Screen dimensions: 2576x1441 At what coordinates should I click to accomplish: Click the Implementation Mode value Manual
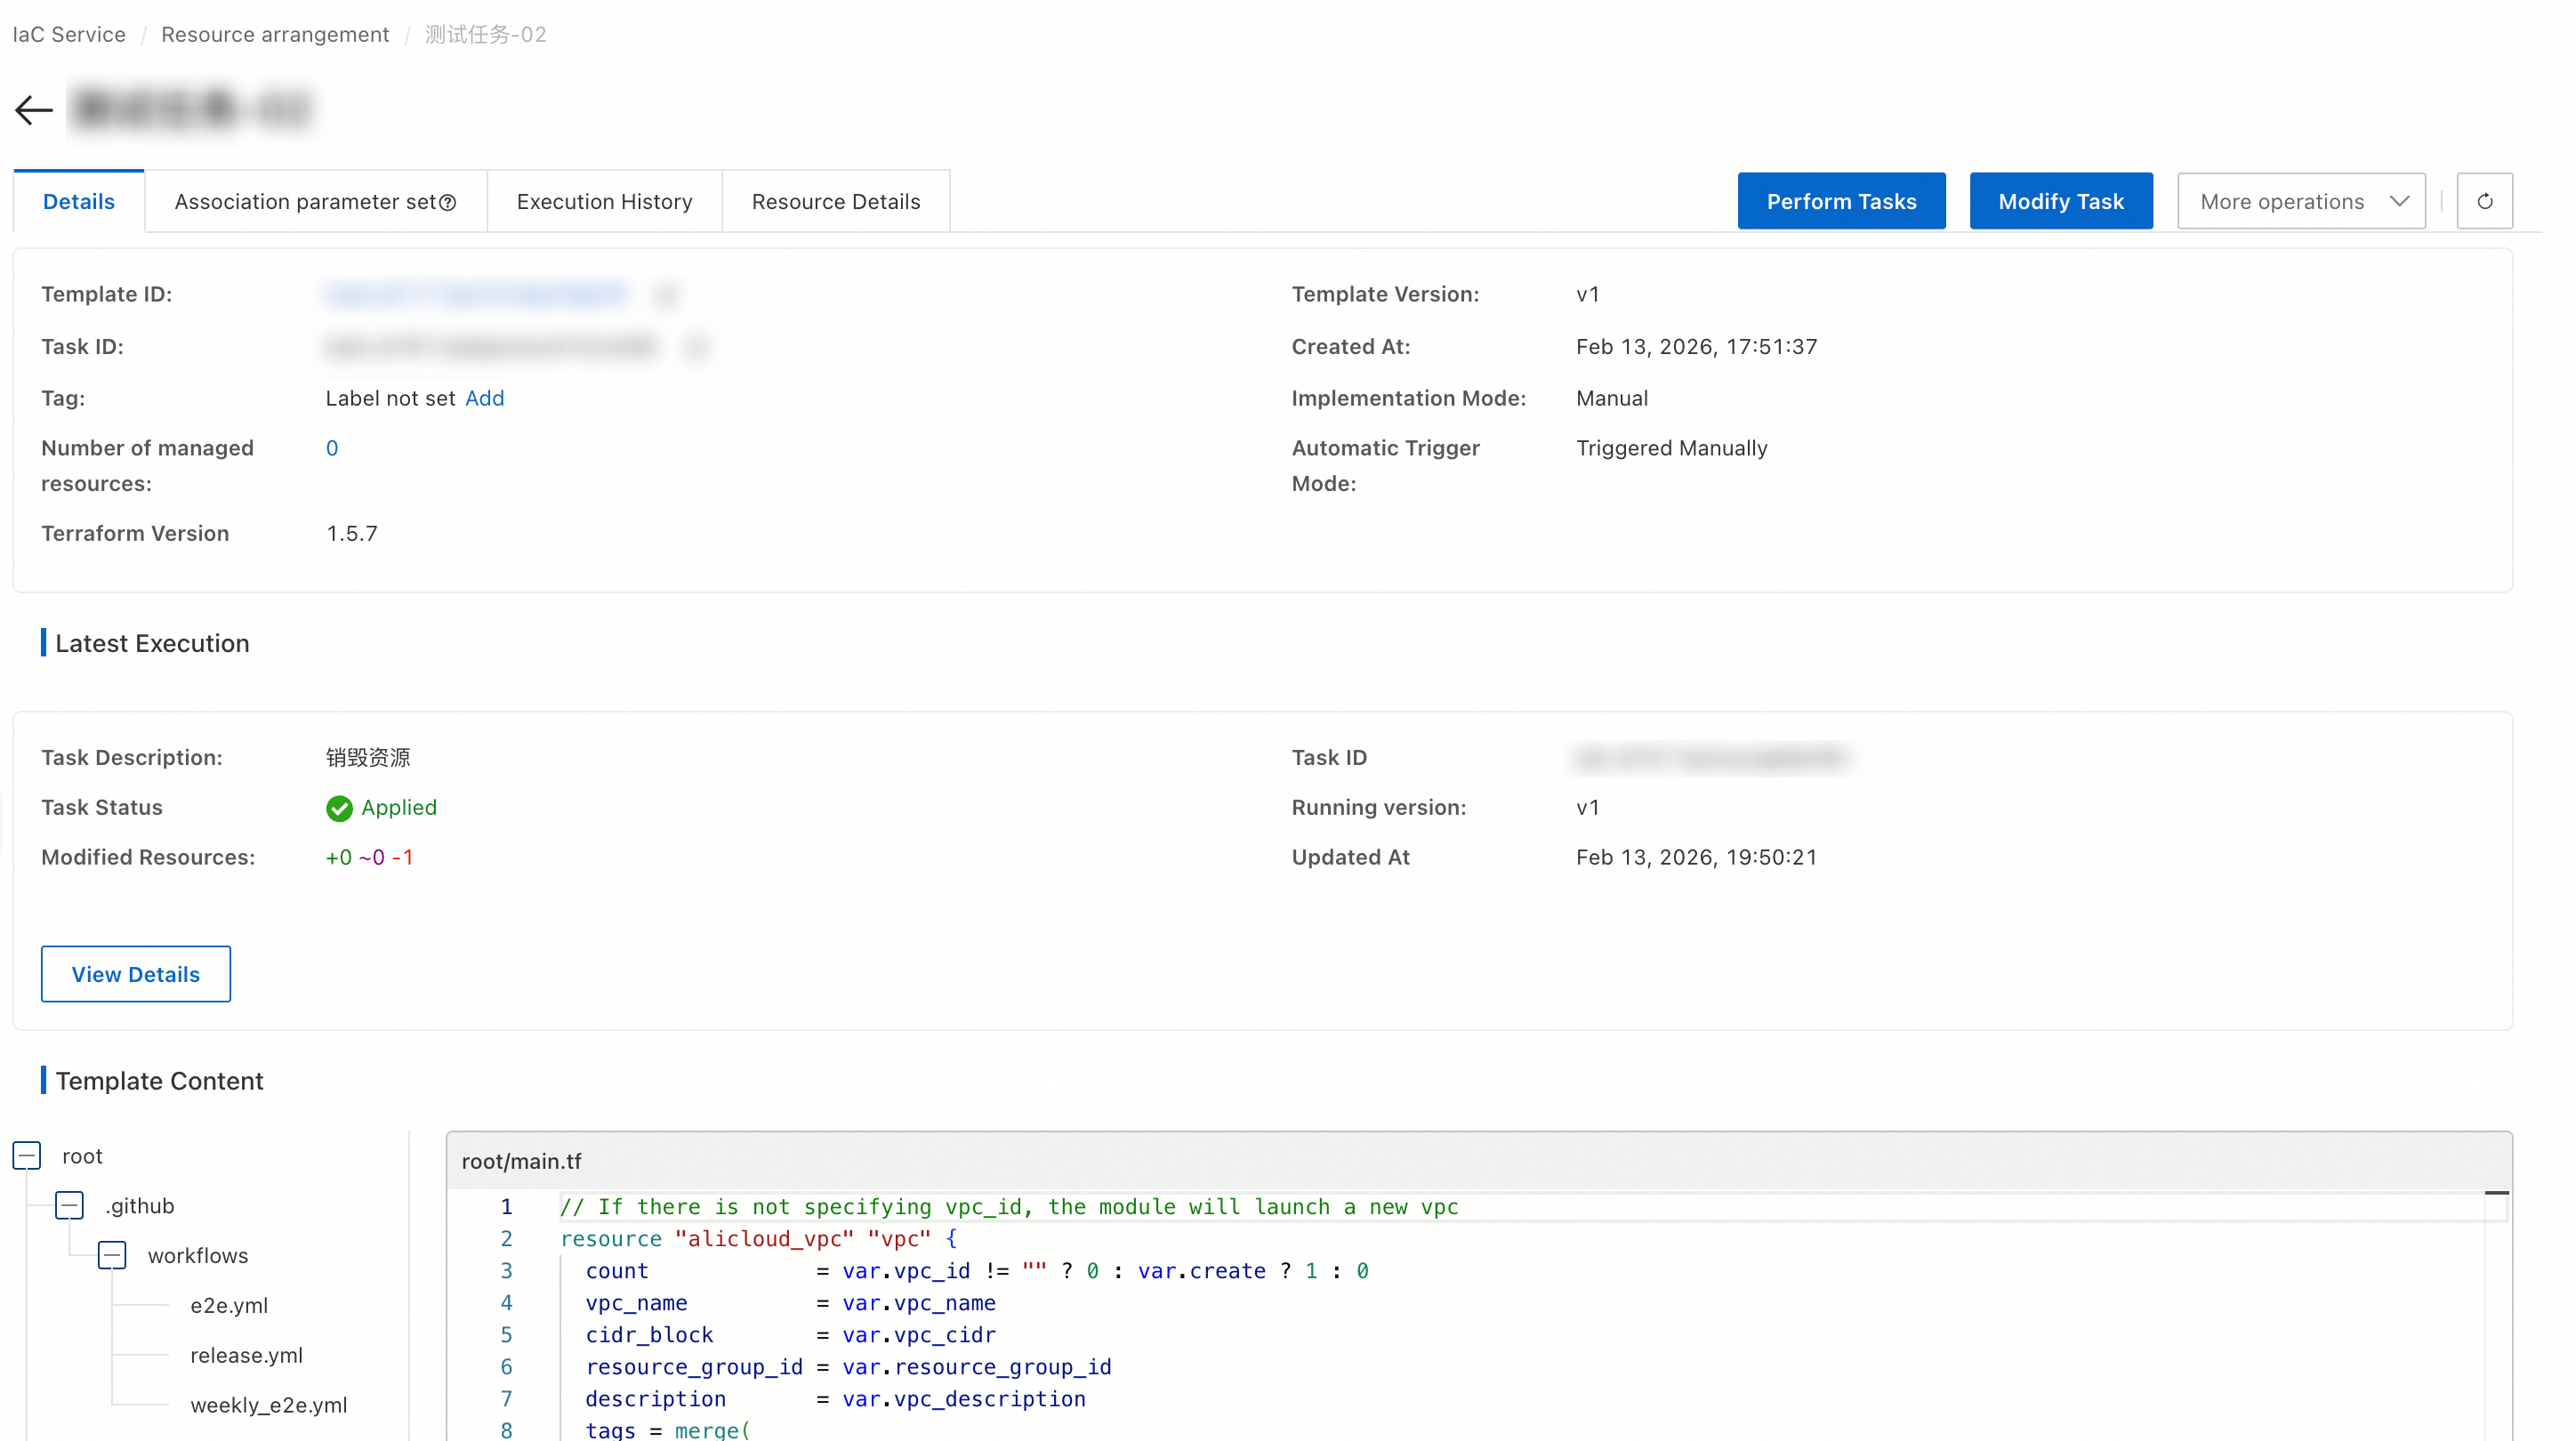(1612, 398)
